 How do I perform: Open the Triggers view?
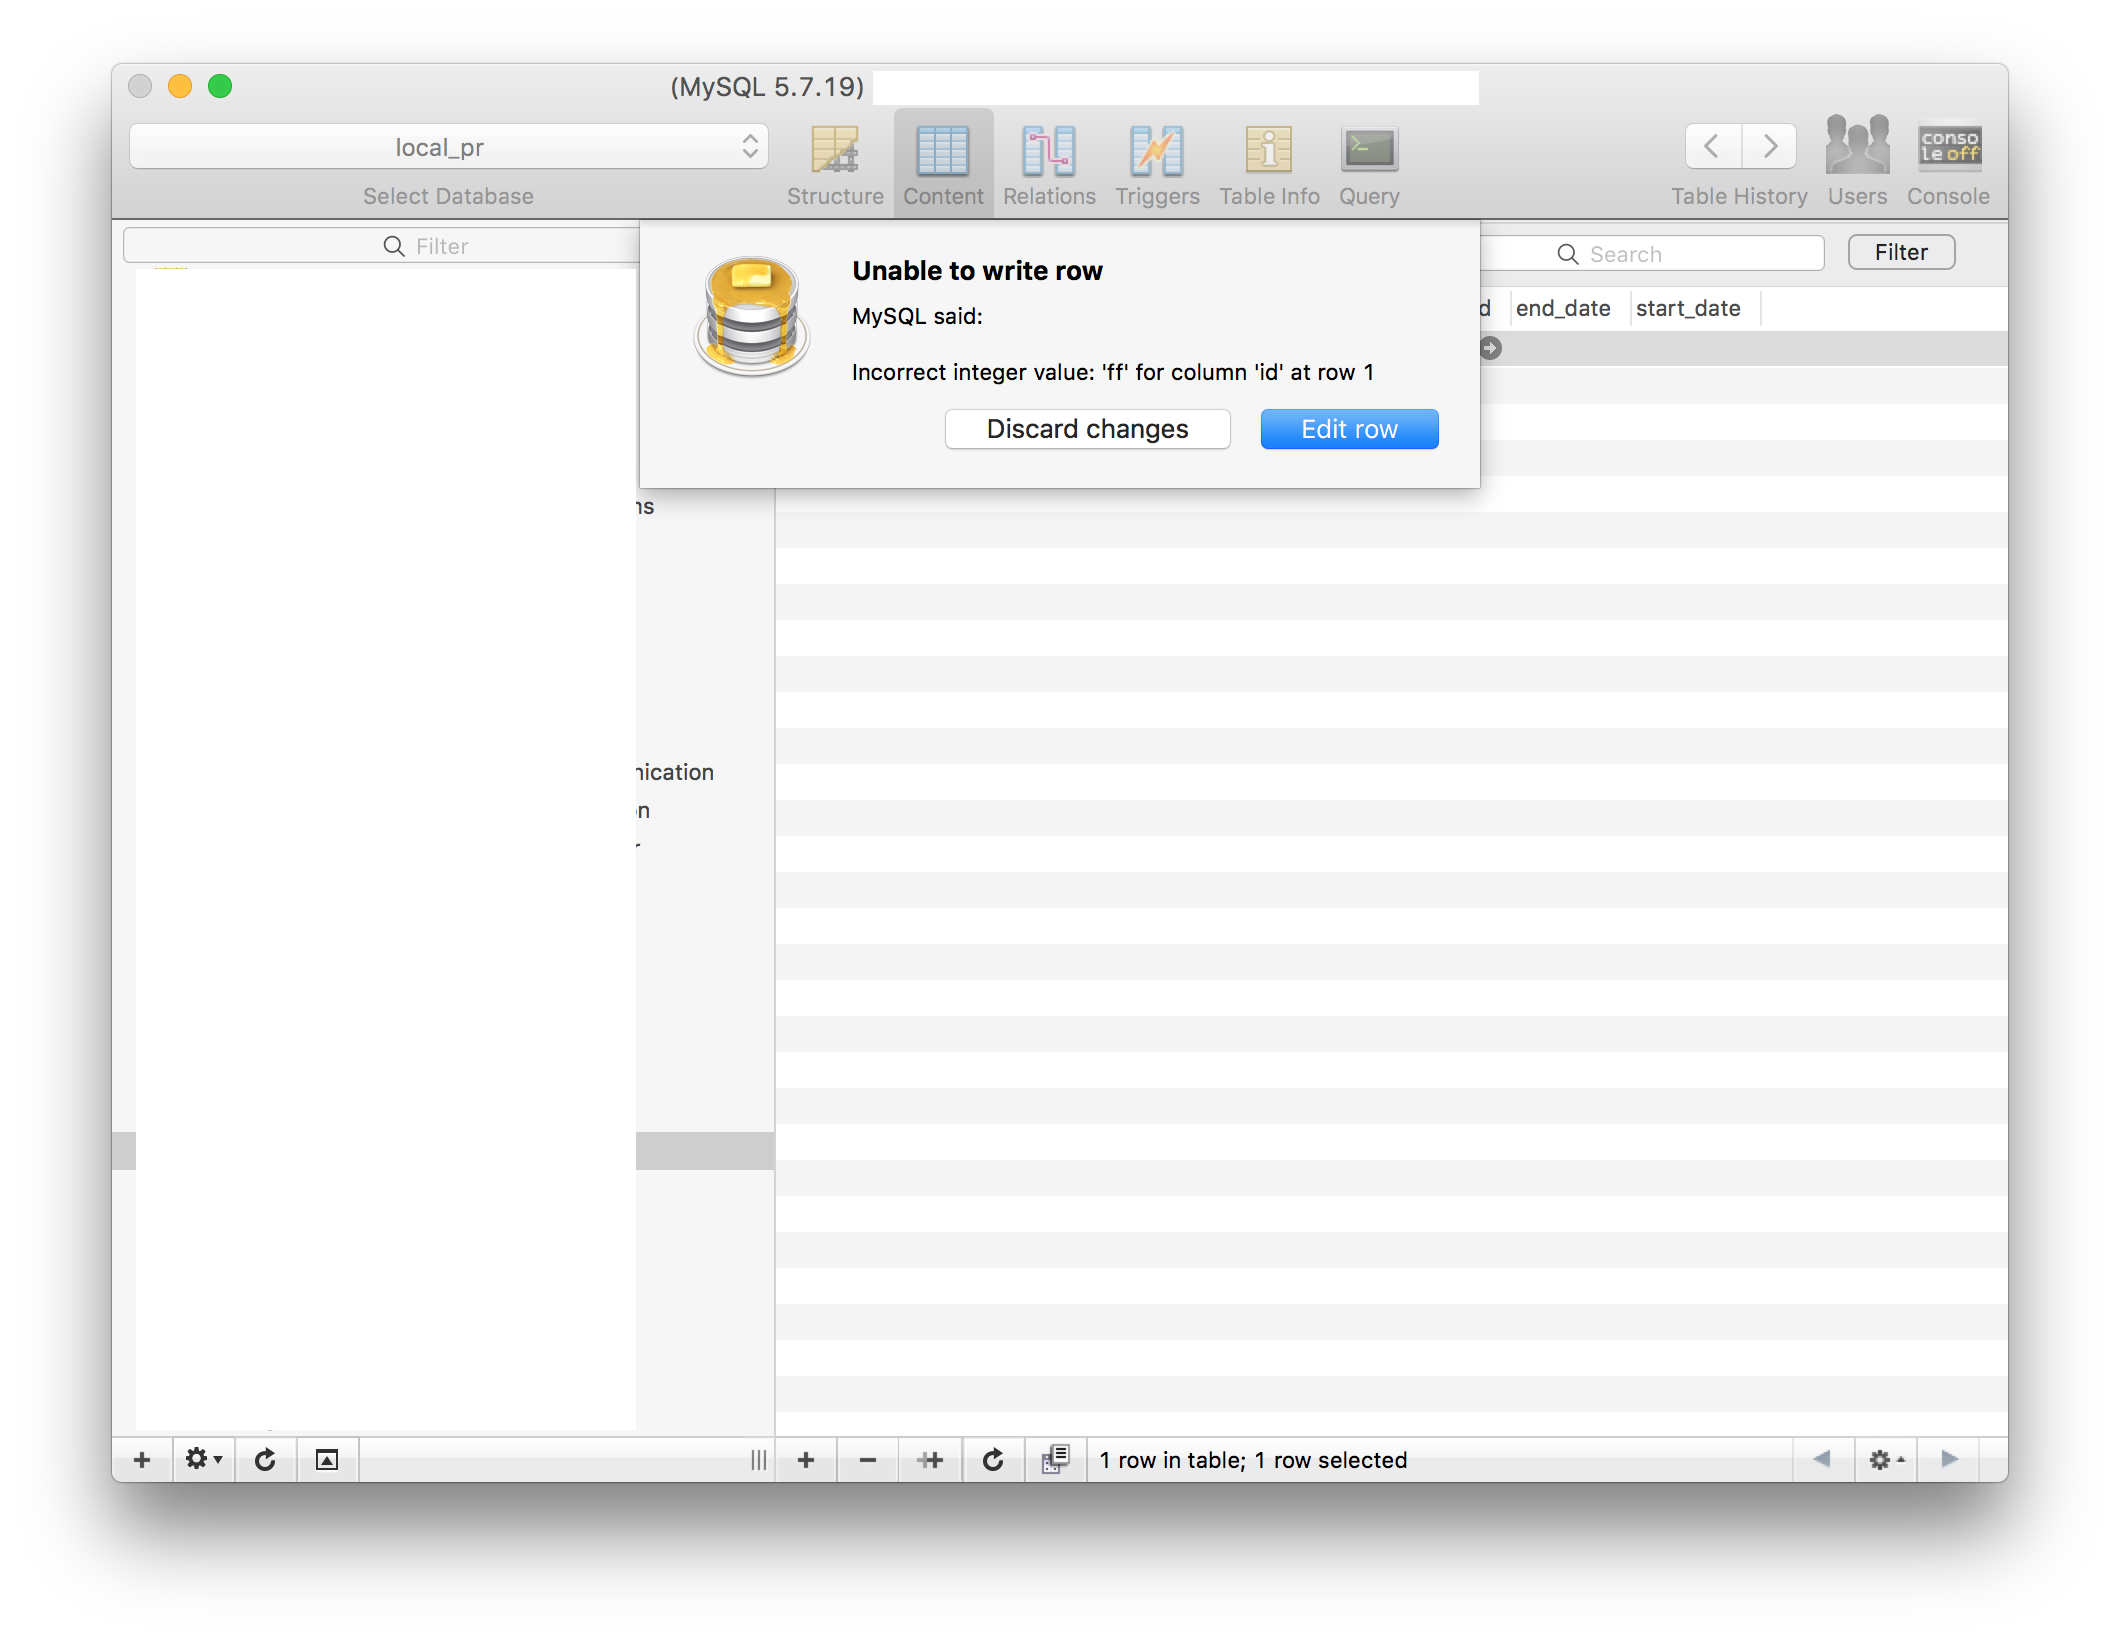(1157, 165)
